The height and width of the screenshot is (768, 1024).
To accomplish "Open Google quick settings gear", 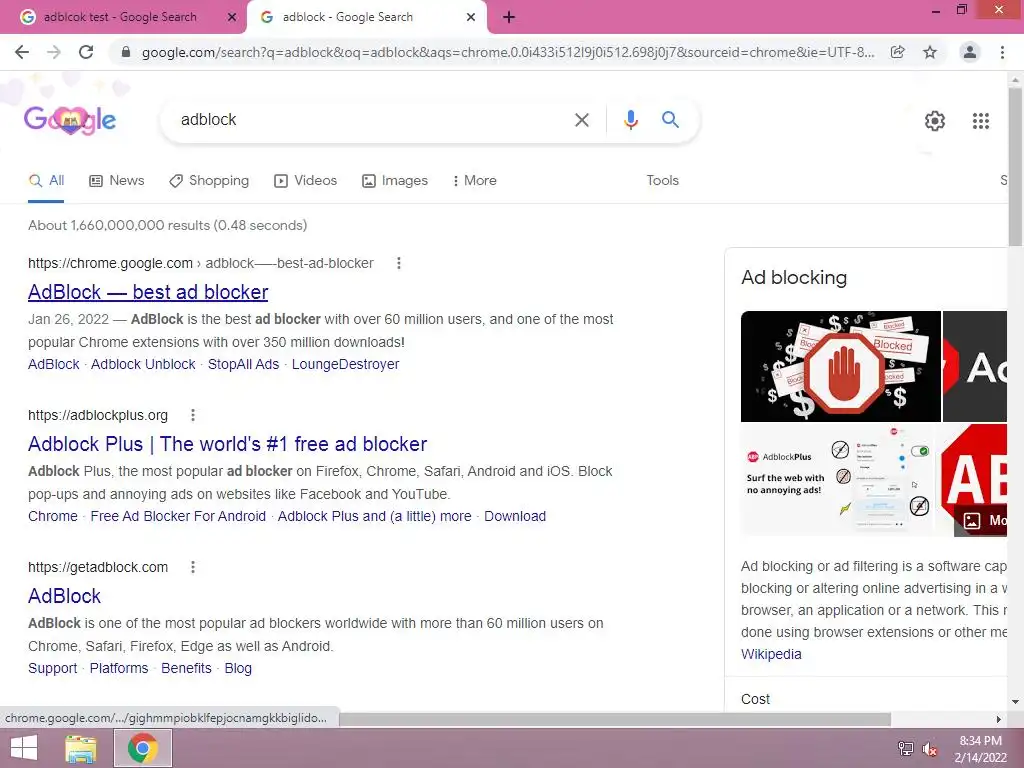I will [x=935, y=121].
